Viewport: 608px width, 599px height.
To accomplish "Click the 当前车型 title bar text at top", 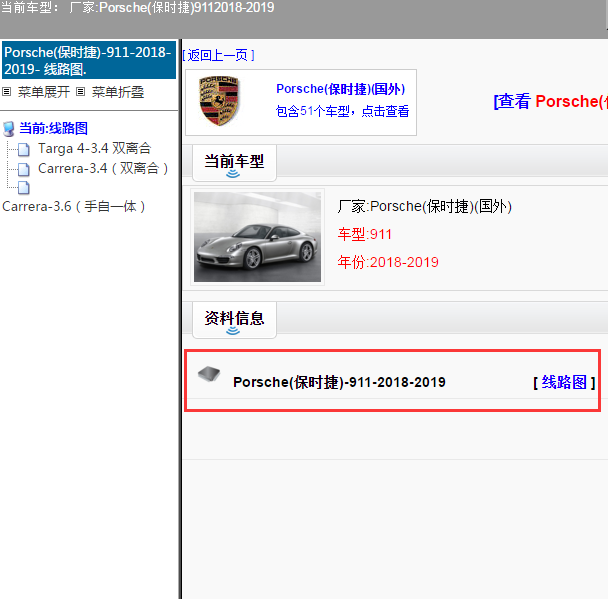I will 138,7.
